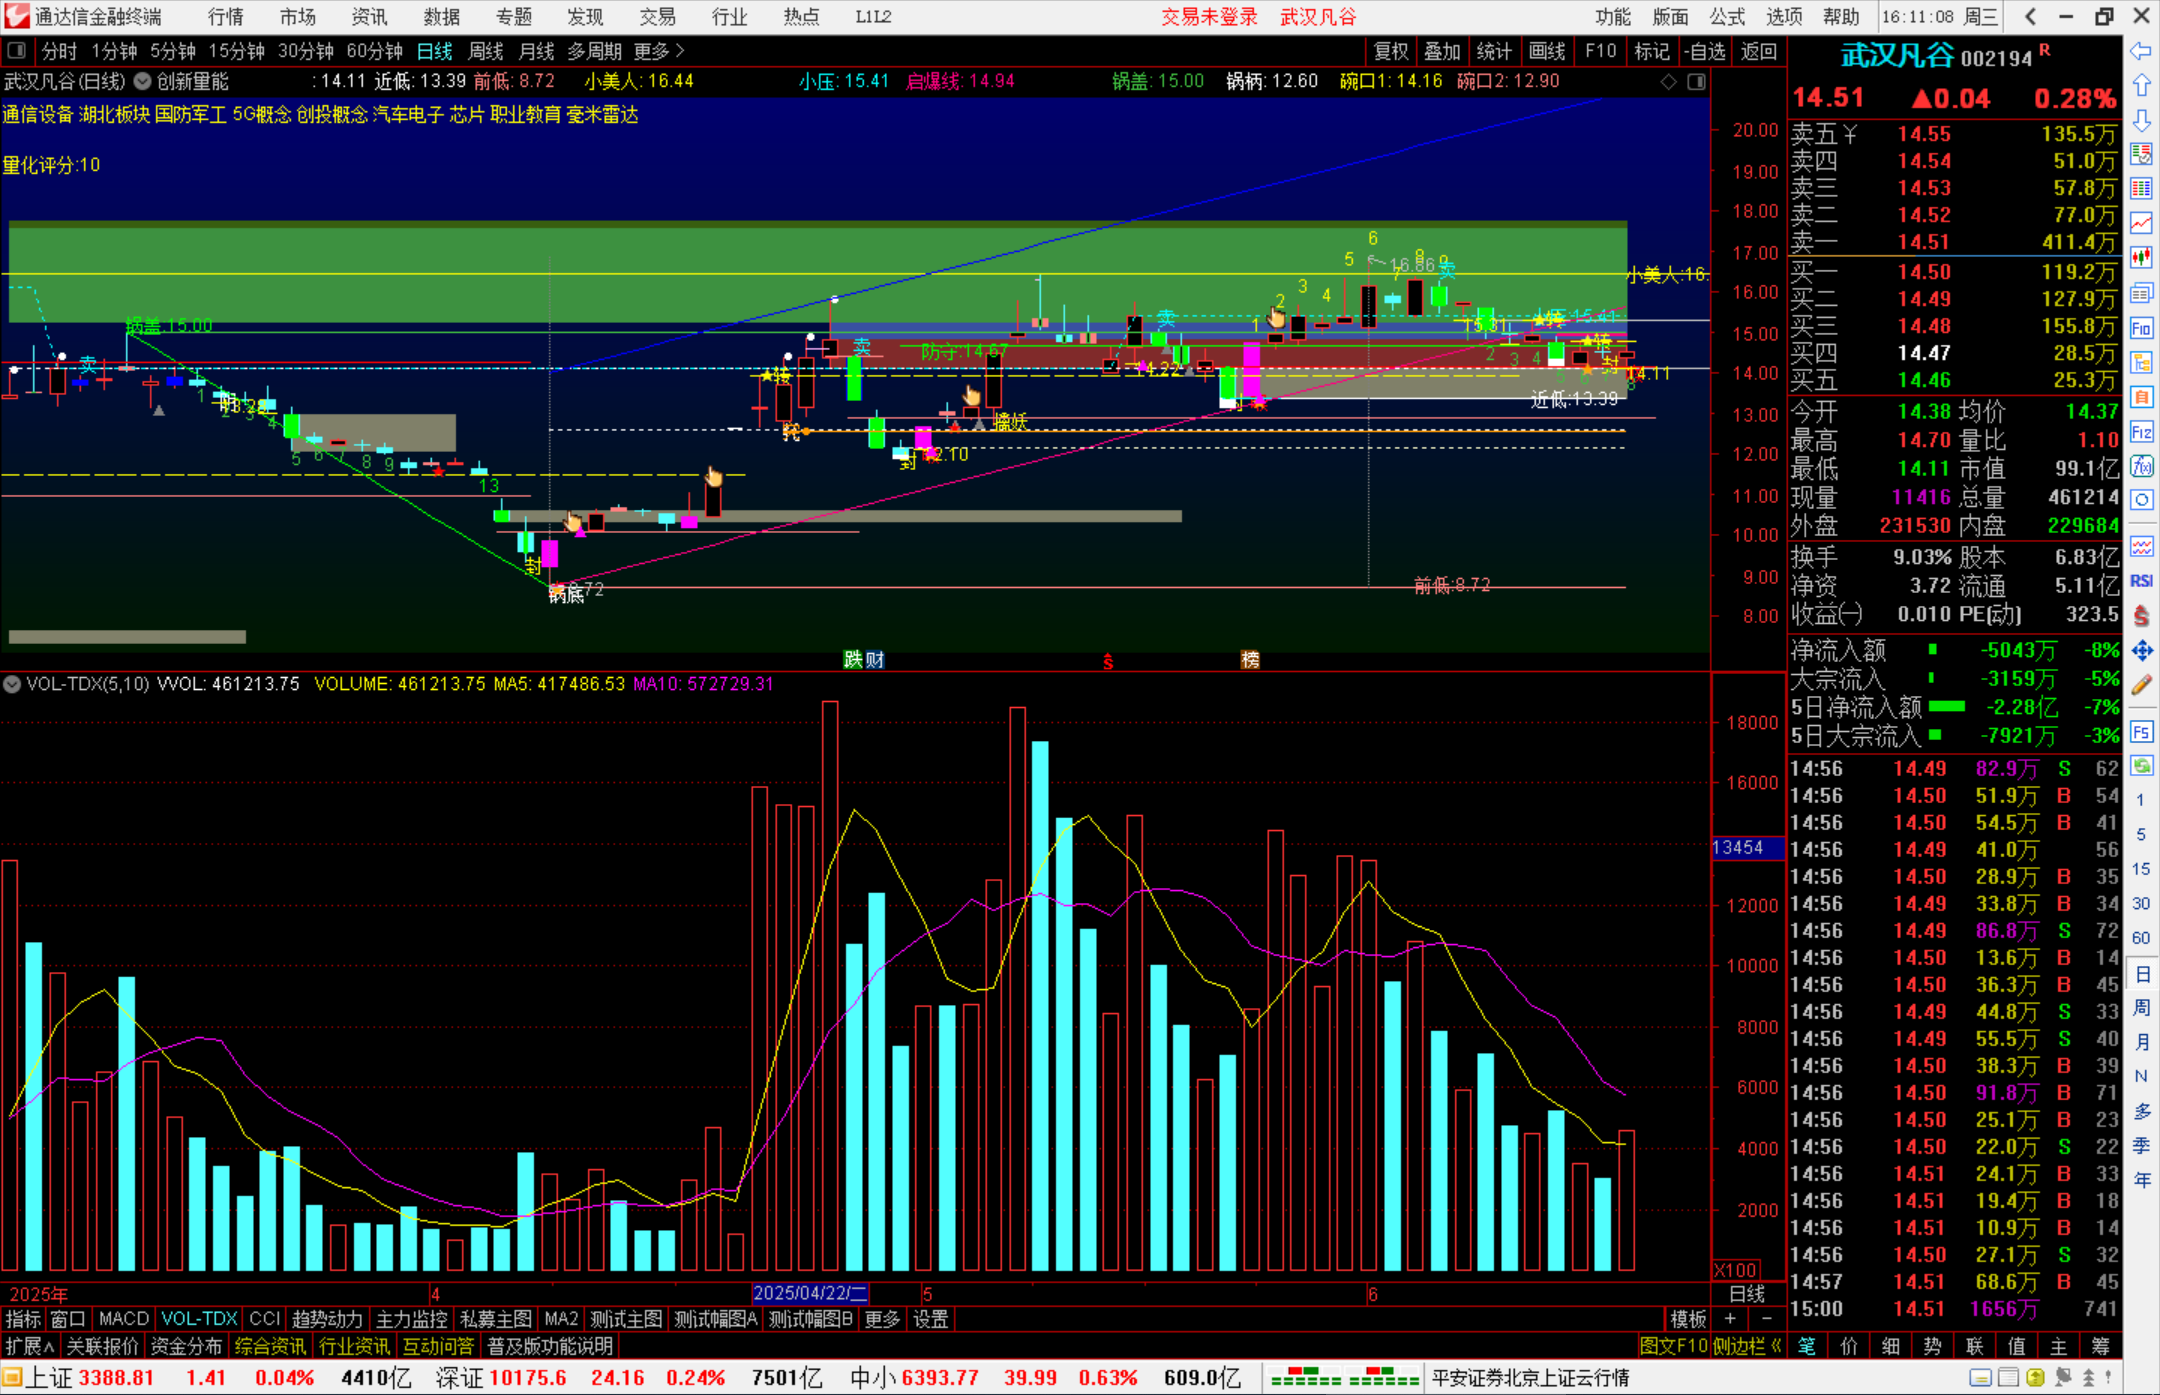This screenshot has width=2160, height=1395.
Task: Click the 综合资讯 link
Action: pyautogui.click(x=270, y=1346)
